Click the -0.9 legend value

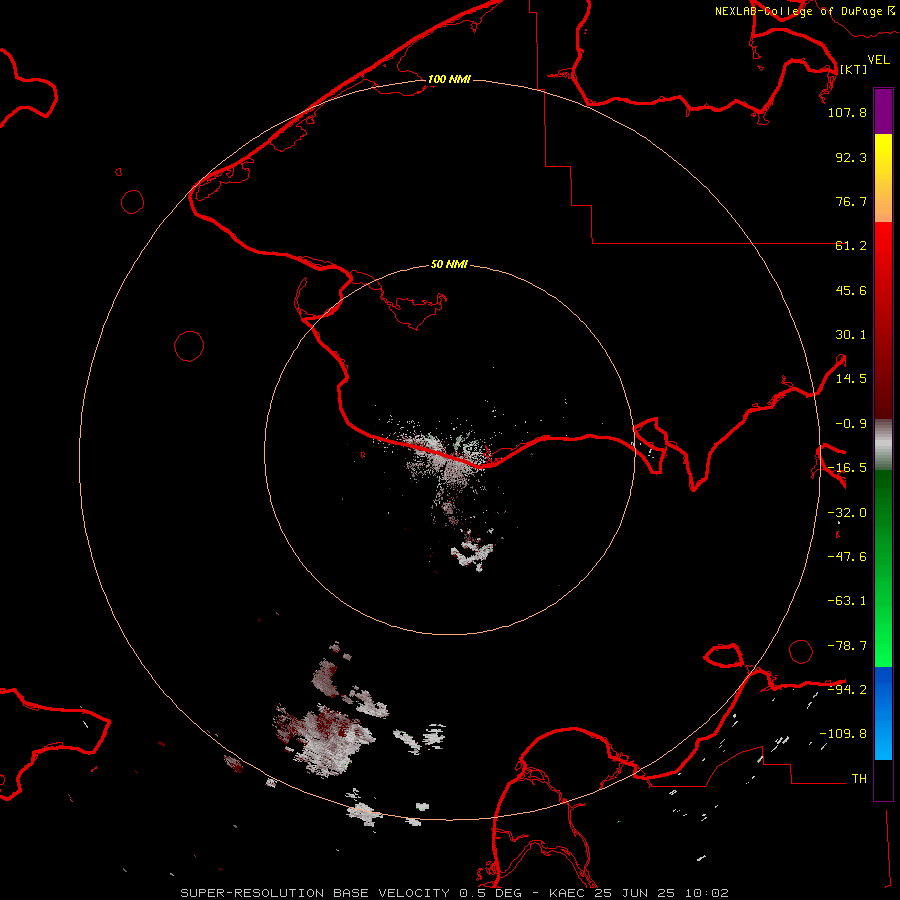(x=851, y=424)
